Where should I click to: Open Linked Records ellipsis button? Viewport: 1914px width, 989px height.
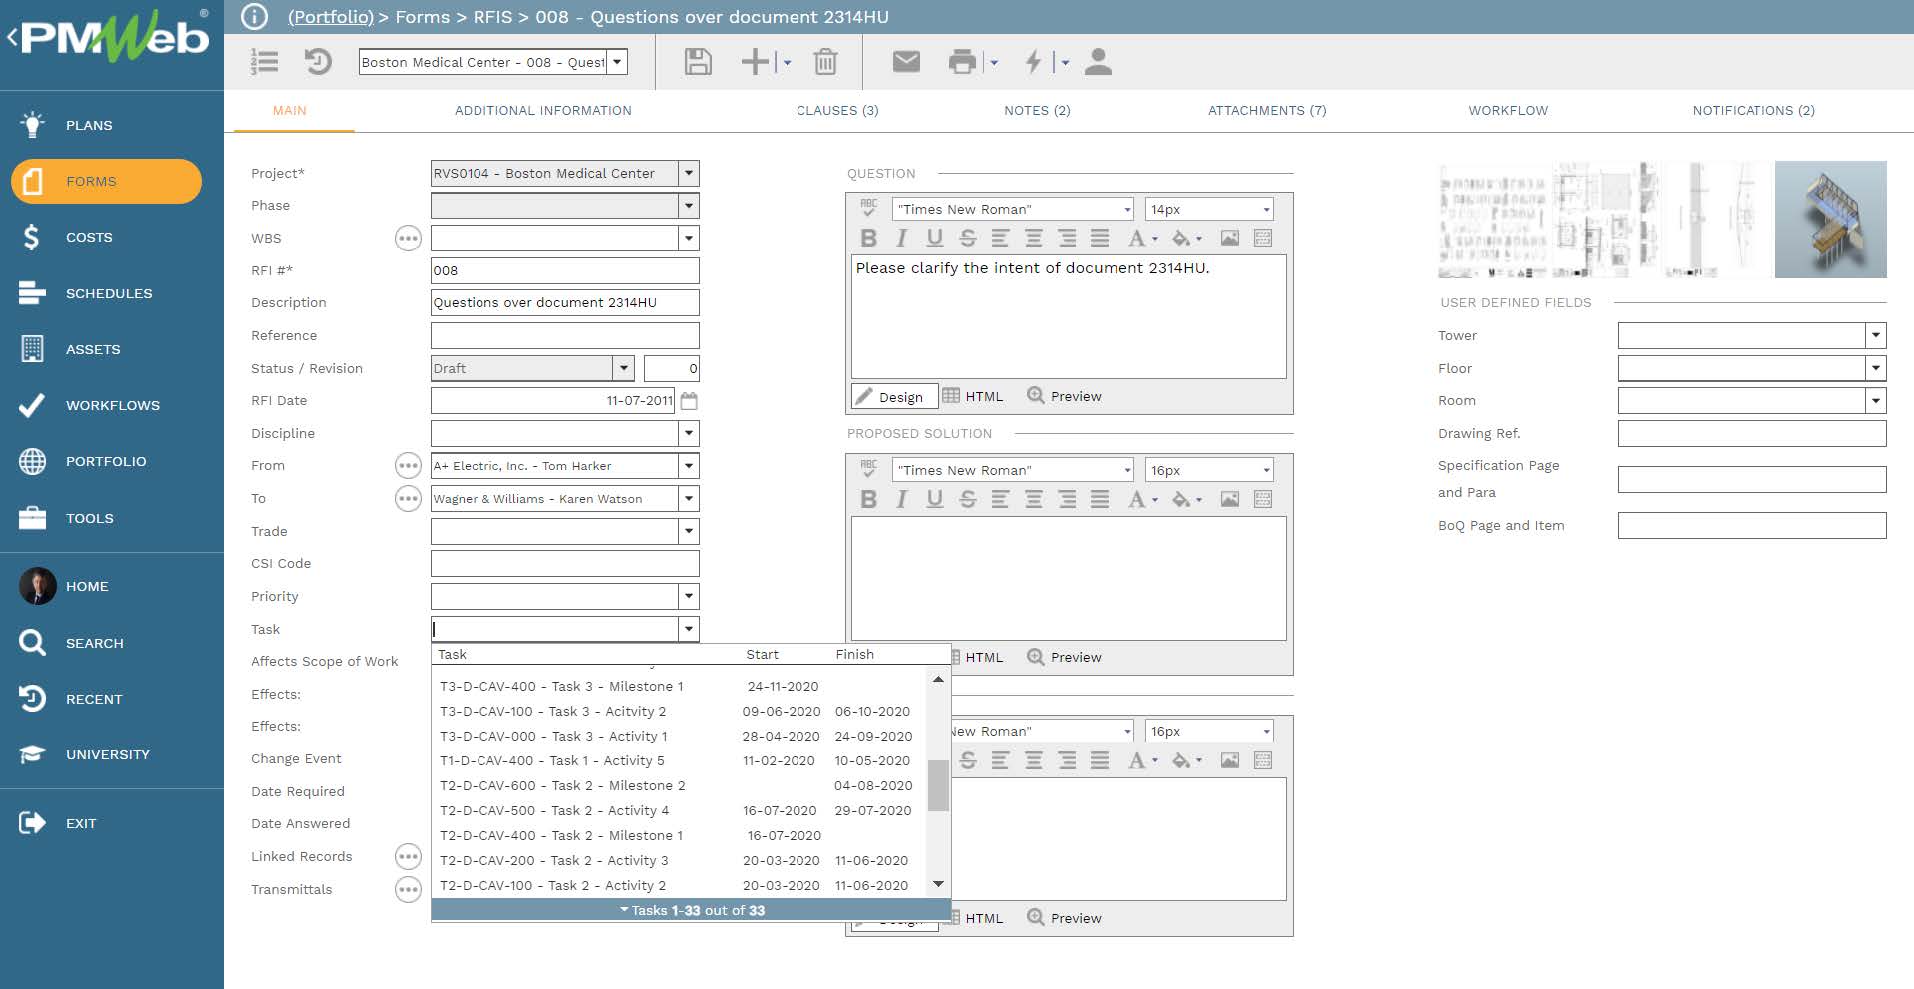tap(408, 857)
